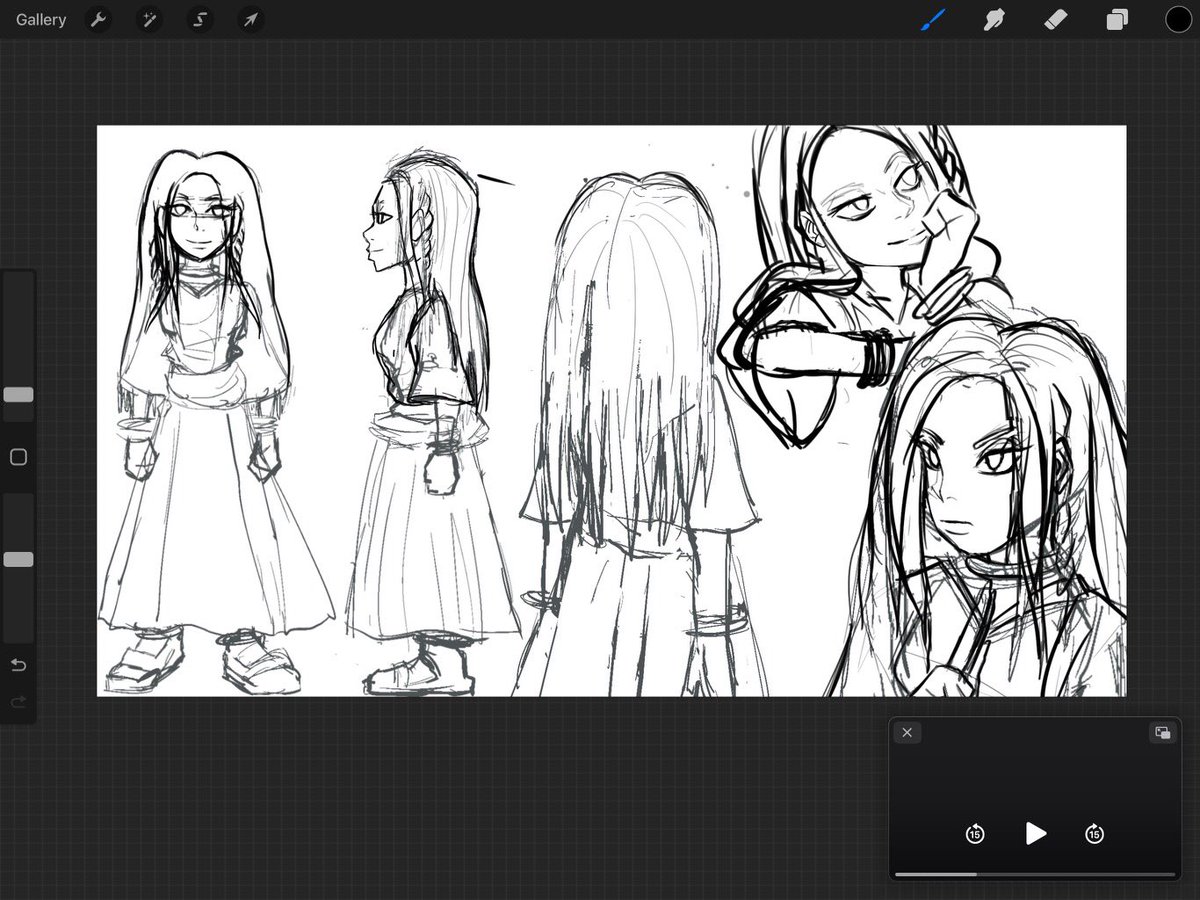1200x900 pixels.
Task: Undo the last stroke
Action: (18, 665)
